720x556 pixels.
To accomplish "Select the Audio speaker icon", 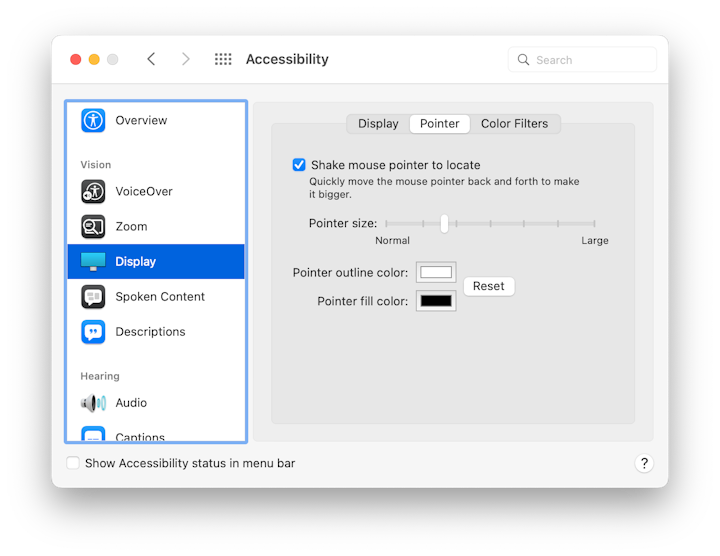I will pyautogui.click(x=94, y=403).
